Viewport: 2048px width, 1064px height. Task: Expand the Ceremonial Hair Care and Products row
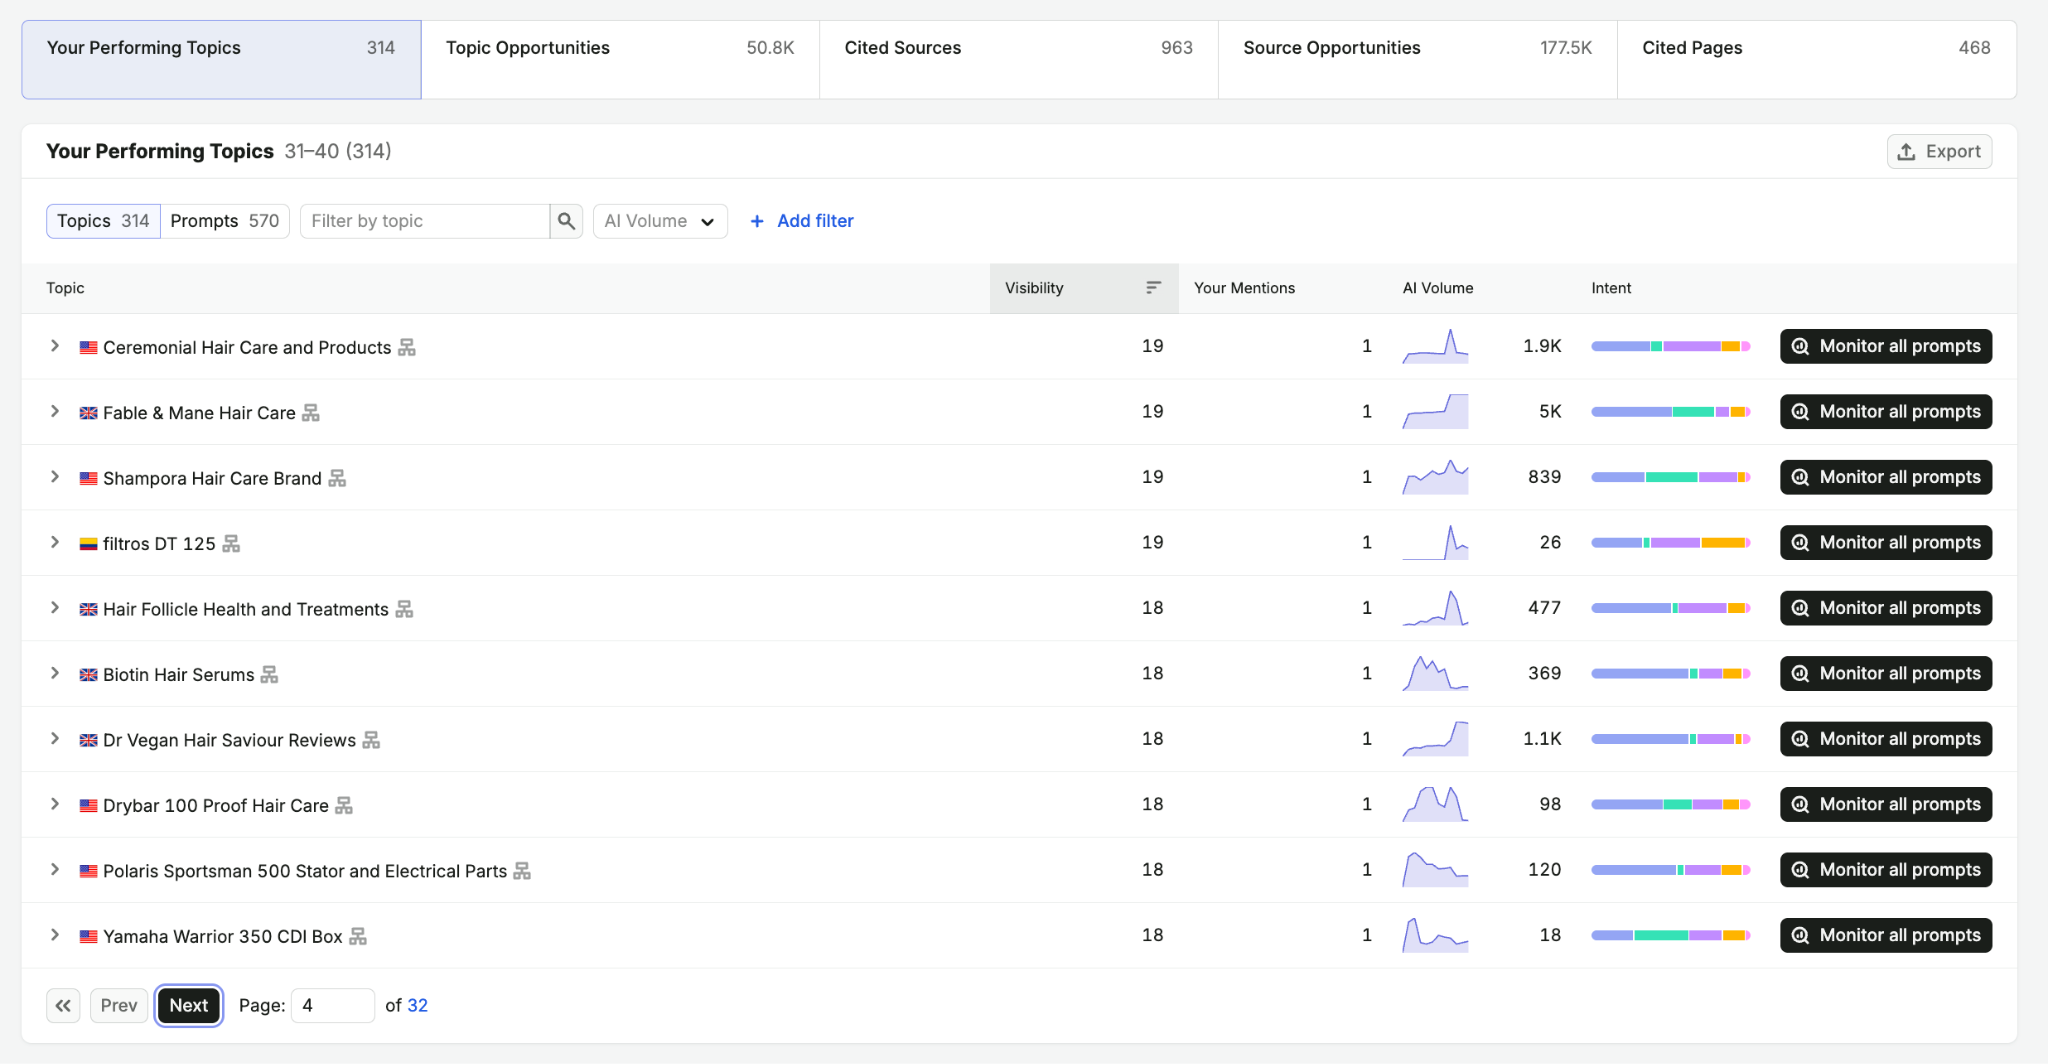[x=55, y=346]
